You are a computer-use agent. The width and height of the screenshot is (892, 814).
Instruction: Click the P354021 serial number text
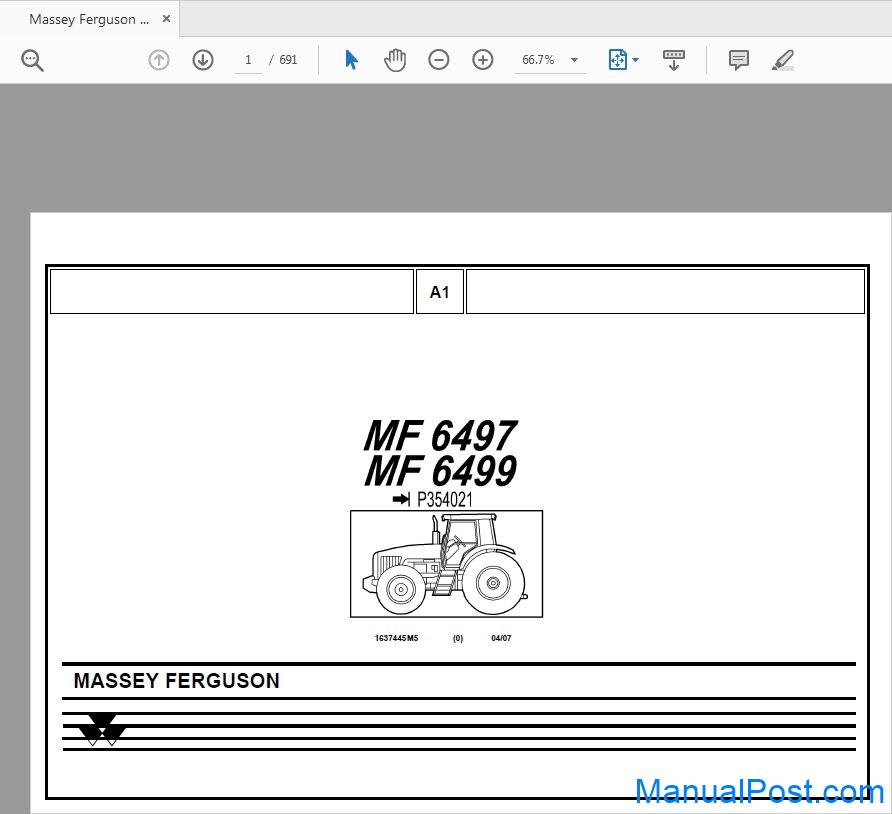click(x=445, y=499)
